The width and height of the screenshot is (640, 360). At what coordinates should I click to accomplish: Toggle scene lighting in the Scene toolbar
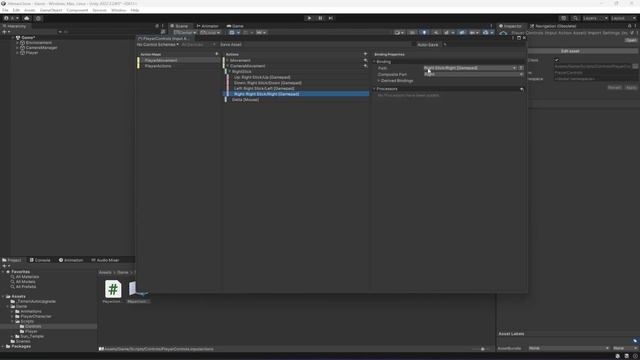(424, 32)
